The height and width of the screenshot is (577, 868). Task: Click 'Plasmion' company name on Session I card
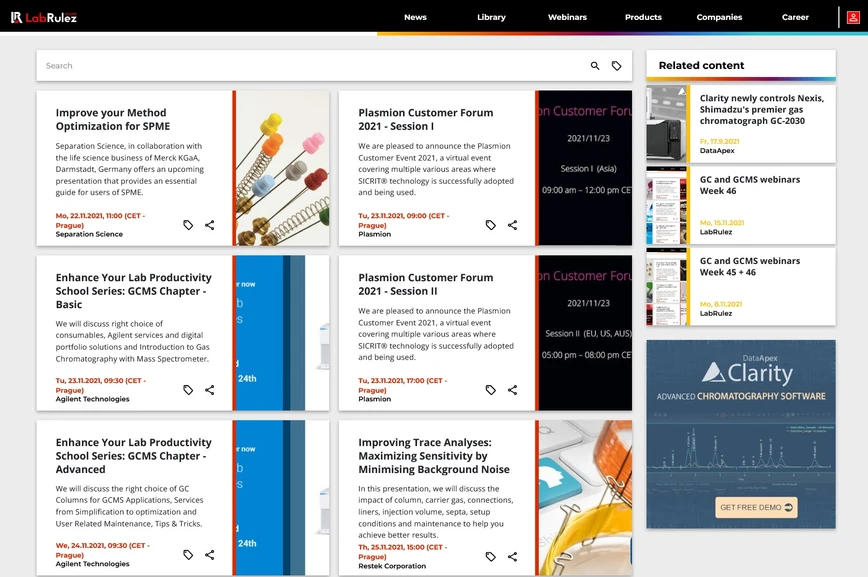[x=374, y=234]
